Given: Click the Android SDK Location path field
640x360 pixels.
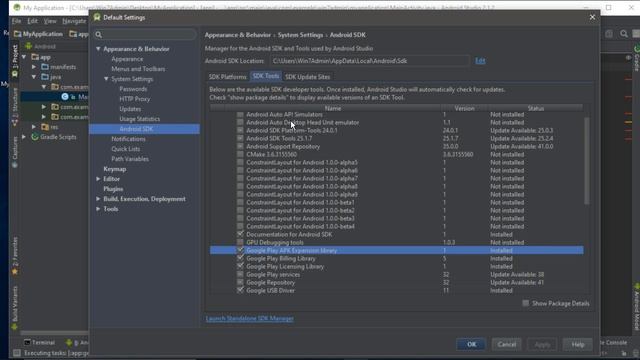Looking at the screenshot, I should click(370, 61).
